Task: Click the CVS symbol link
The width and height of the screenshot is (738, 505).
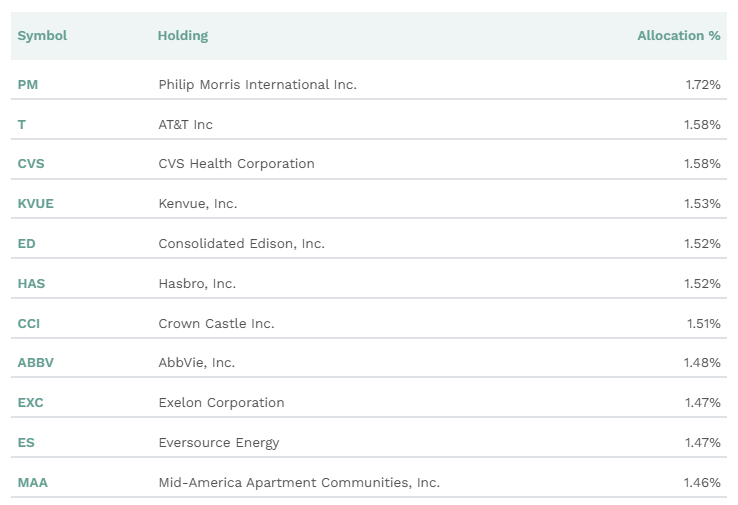Action: (31, 164)
